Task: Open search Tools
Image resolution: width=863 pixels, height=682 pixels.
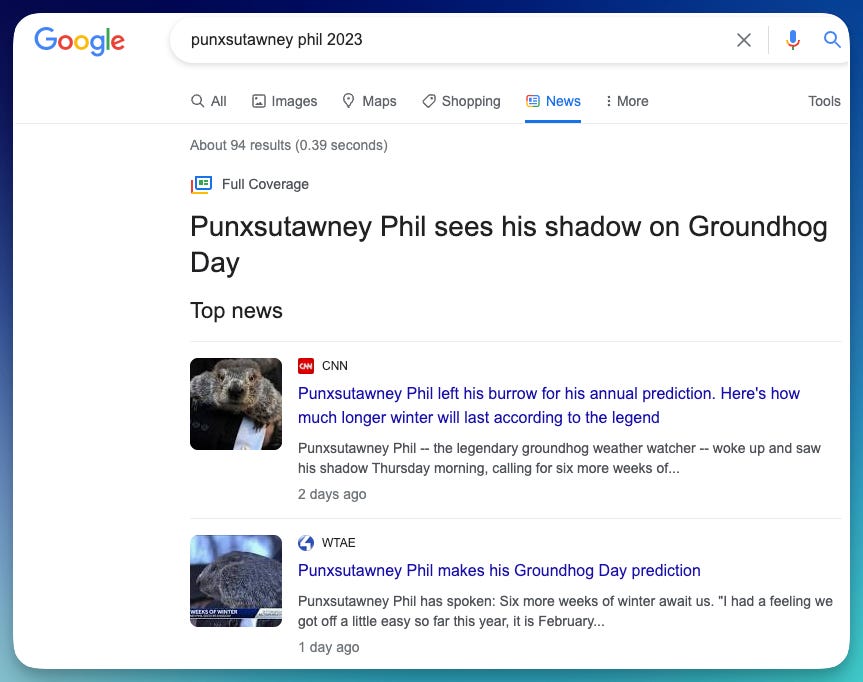Action: pyautogui.click(x=824, y=101)
